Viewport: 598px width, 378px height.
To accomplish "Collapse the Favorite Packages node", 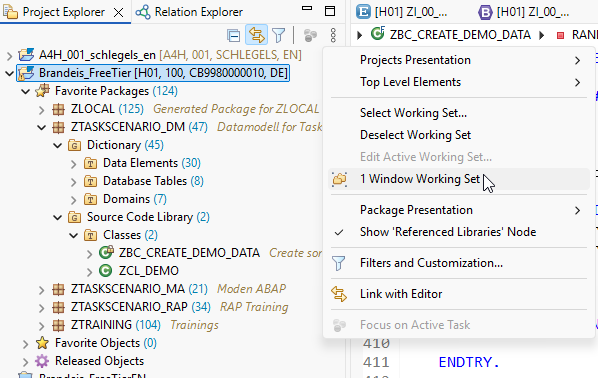I will pyautogui.click(x=26, y=92).
